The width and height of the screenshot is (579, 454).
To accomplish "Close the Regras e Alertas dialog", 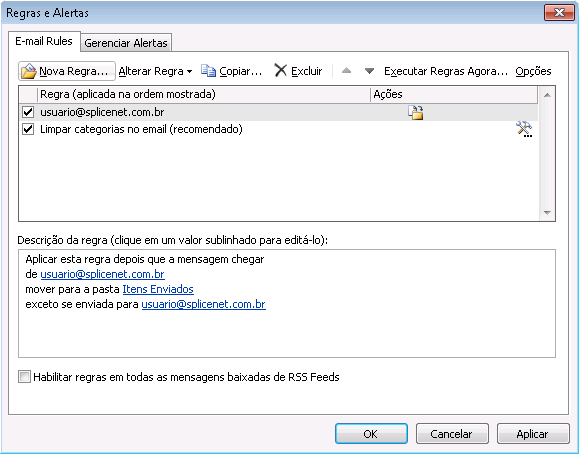I will click(559, 13).
